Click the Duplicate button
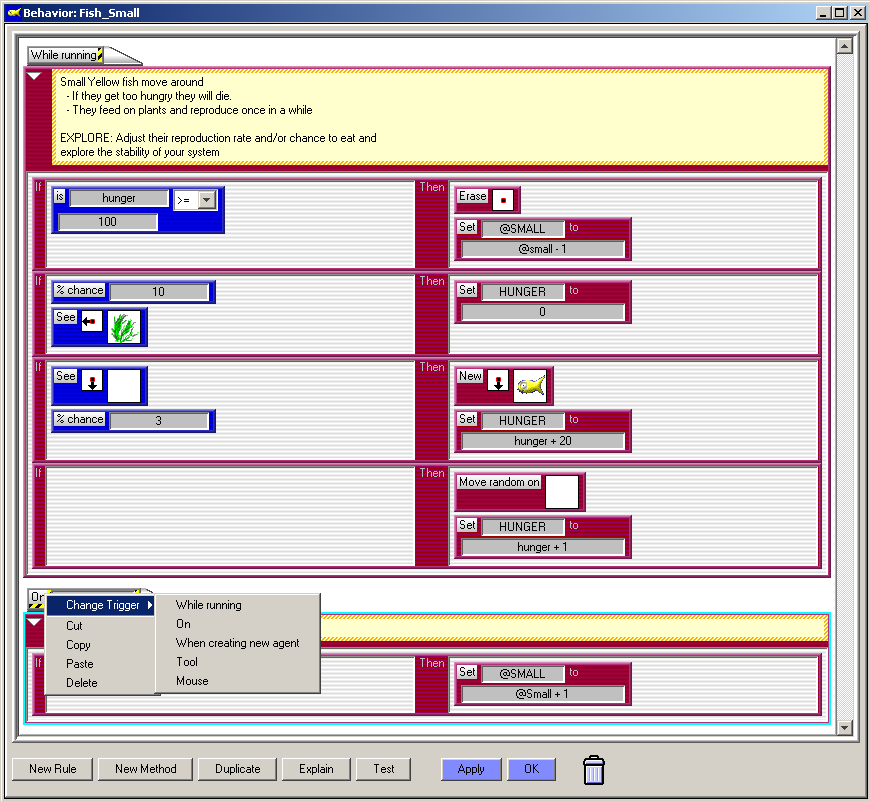Viewport: 870px width, 801px height. pyautogui.click(x=237, y=769)
